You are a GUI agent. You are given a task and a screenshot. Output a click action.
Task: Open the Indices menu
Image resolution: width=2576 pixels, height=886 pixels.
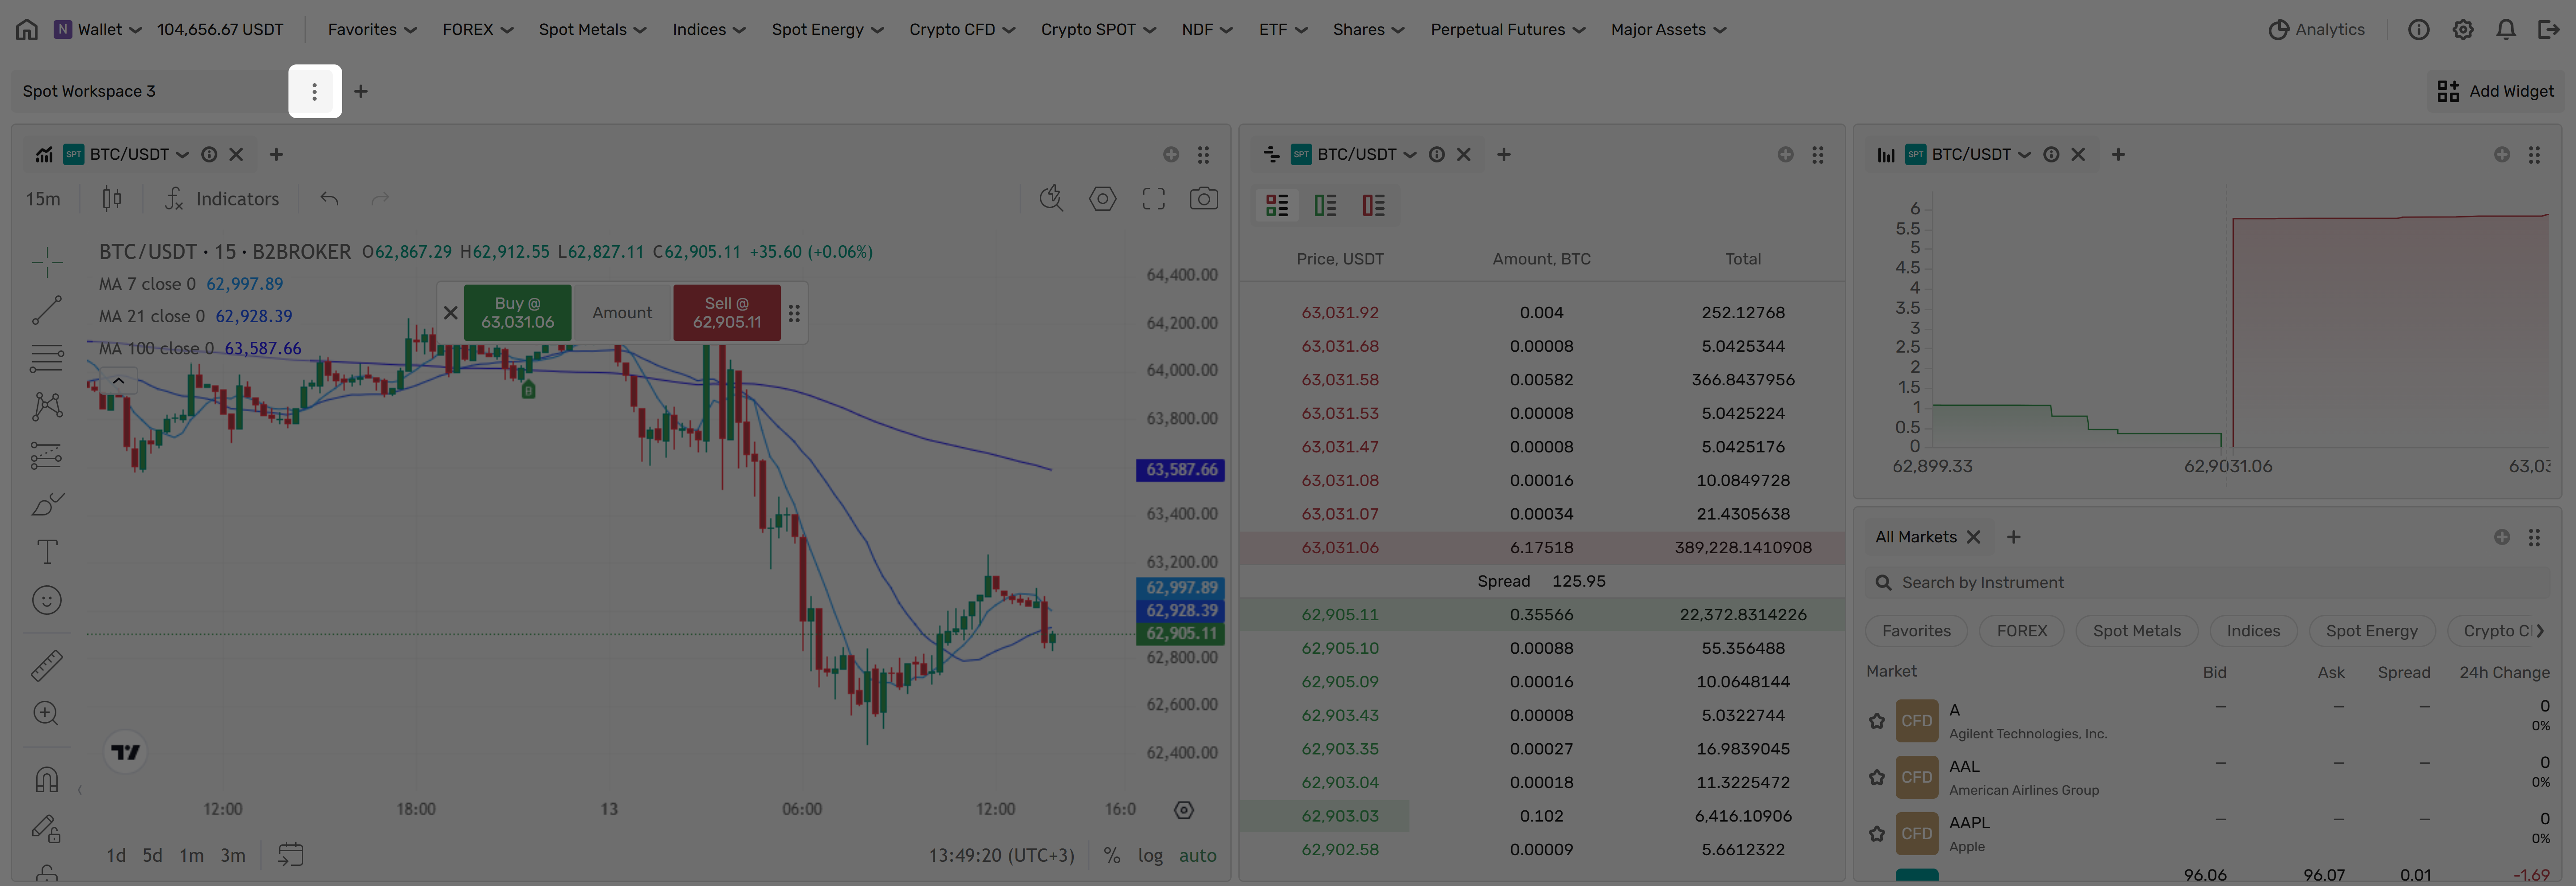[x=709, y=30]
